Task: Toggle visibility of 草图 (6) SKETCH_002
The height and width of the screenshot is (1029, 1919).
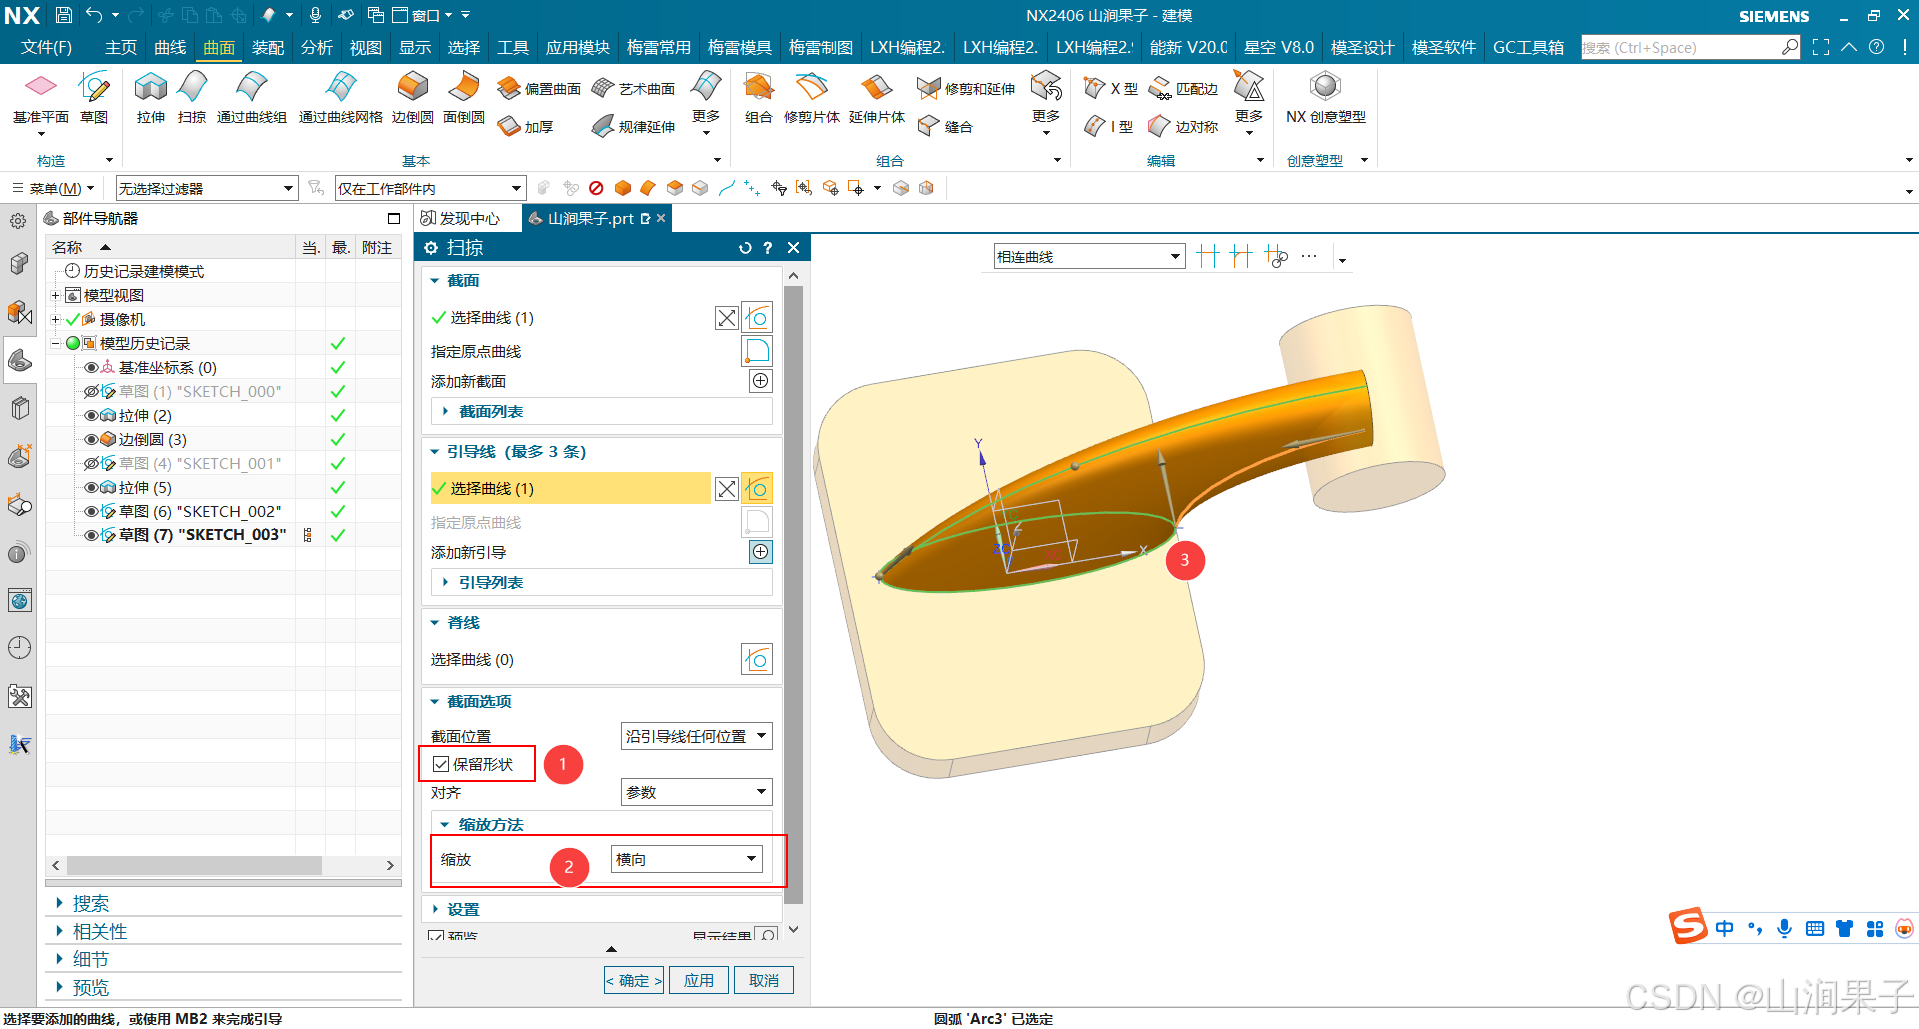Action: click(x=92, y=512)
